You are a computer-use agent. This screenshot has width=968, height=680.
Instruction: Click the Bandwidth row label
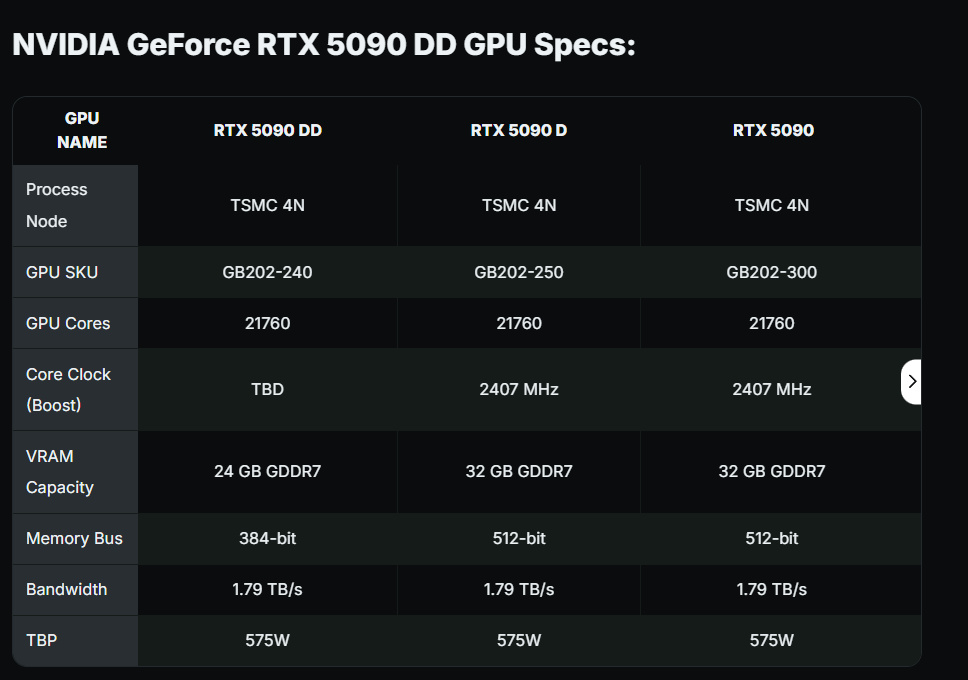pyautogui.click(x=66, y=589)
